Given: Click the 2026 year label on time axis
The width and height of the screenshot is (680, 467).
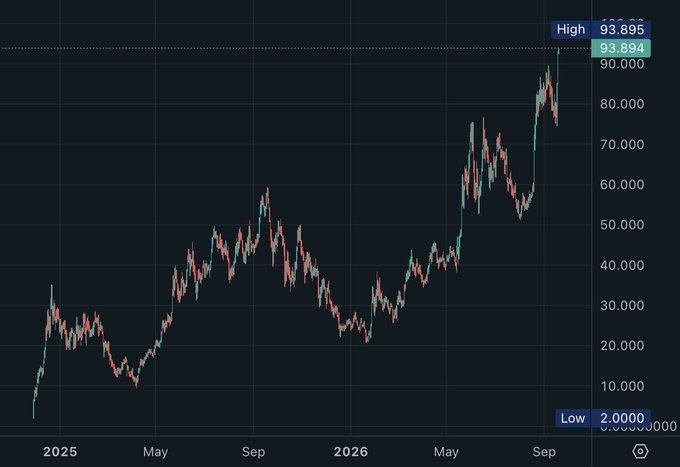Looking at the screenshot, I should (x=351, y=452).
